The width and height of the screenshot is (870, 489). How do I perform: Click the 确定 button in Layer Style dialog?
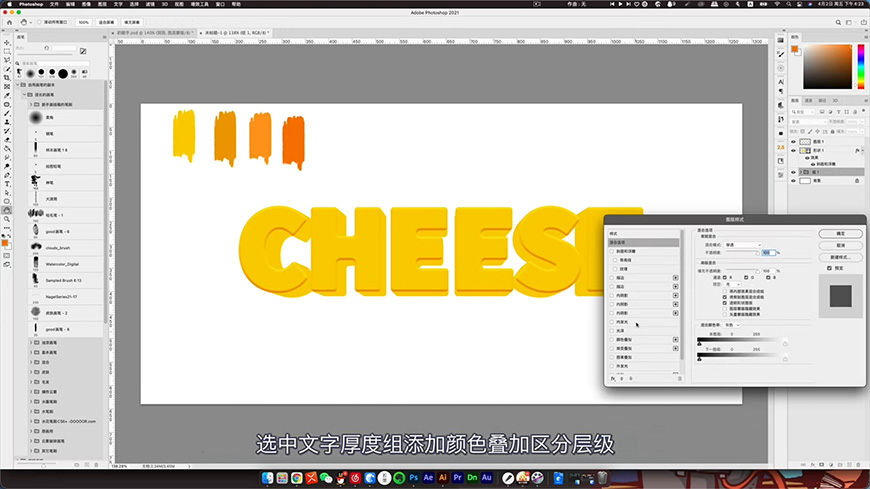click(x=840, y=233)
